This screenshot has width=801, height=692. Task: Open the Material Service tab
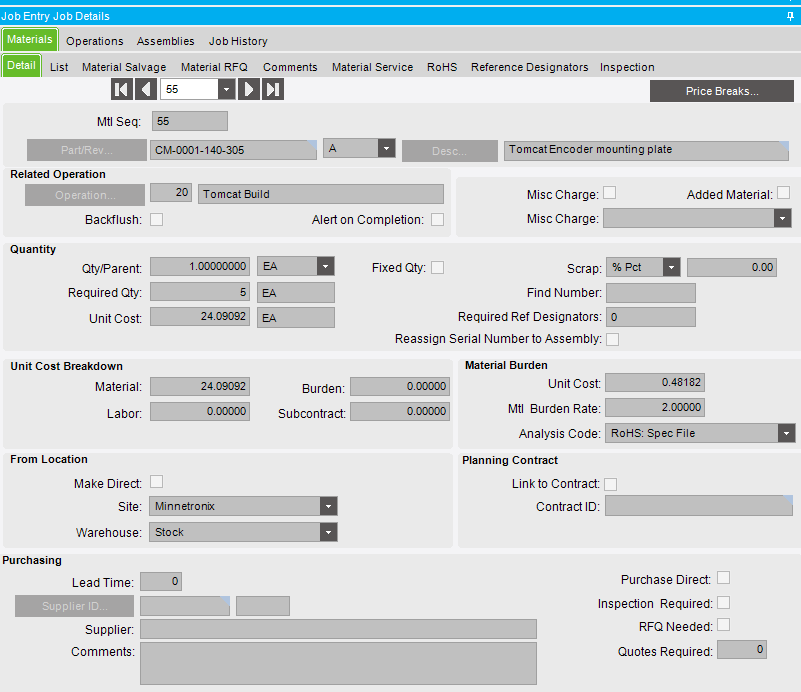[x=372, y=67]
